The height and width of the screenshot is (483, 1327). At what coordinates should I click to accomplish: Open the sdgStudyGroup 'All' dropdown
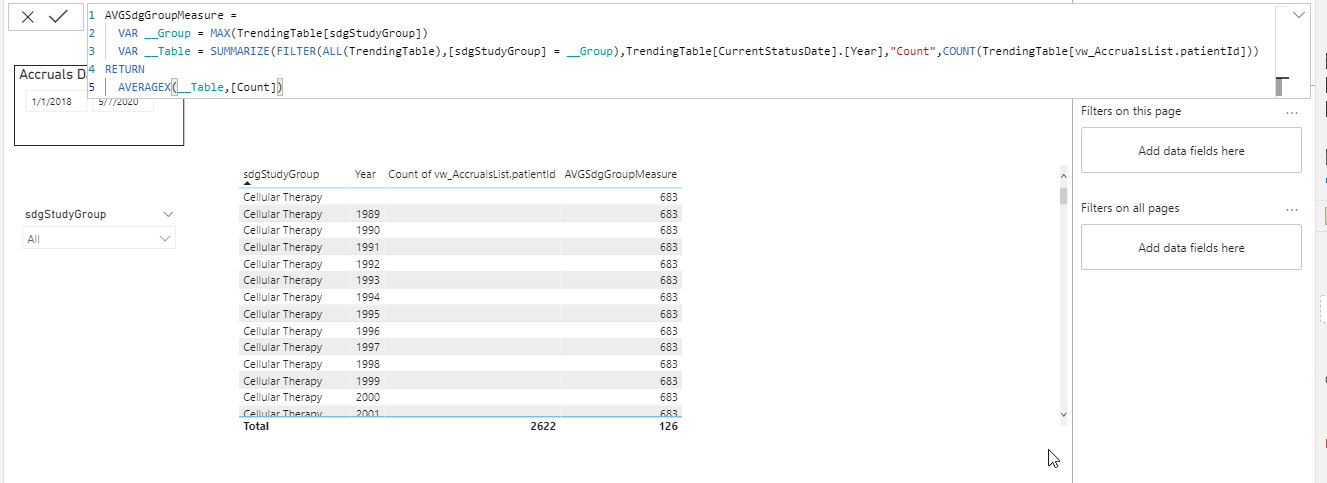click(x=99, y=239)
